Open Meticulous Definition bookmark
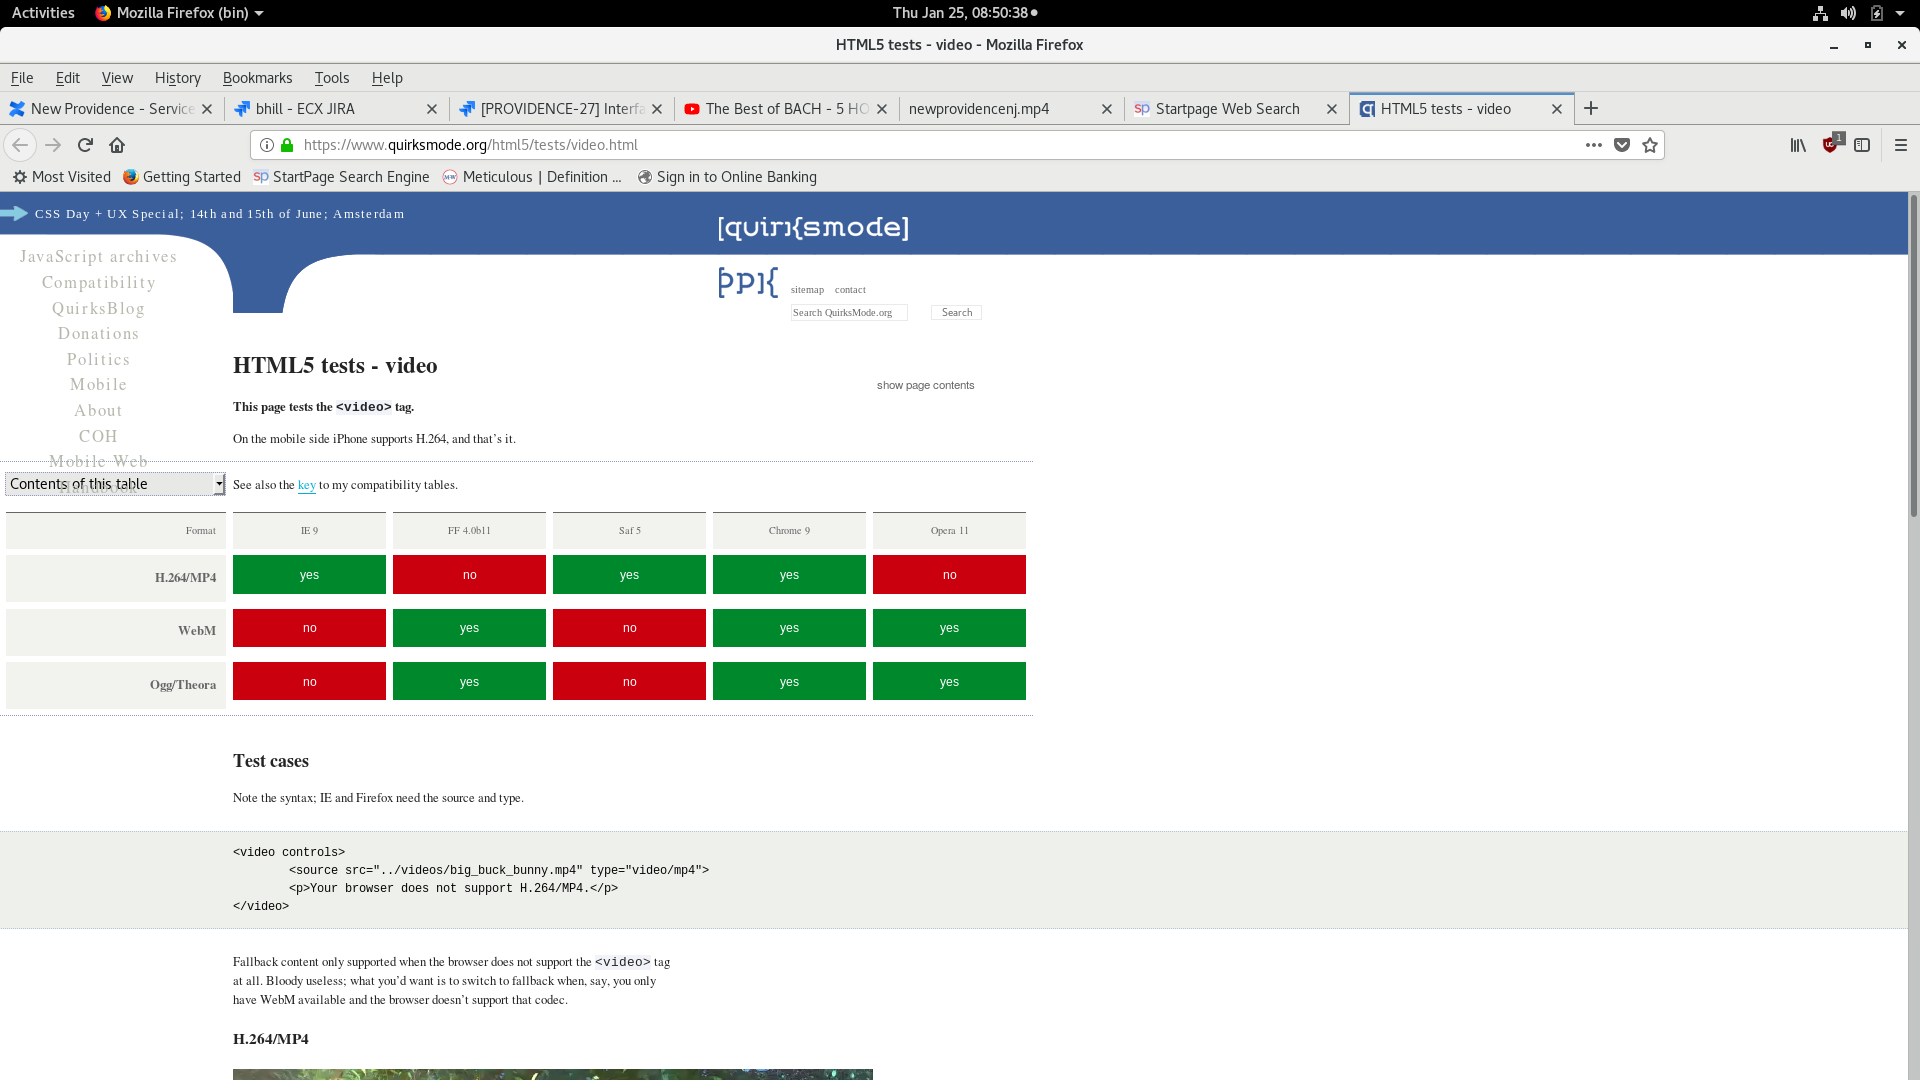The image size is (1920, 1080). click(x=533, y=177)
